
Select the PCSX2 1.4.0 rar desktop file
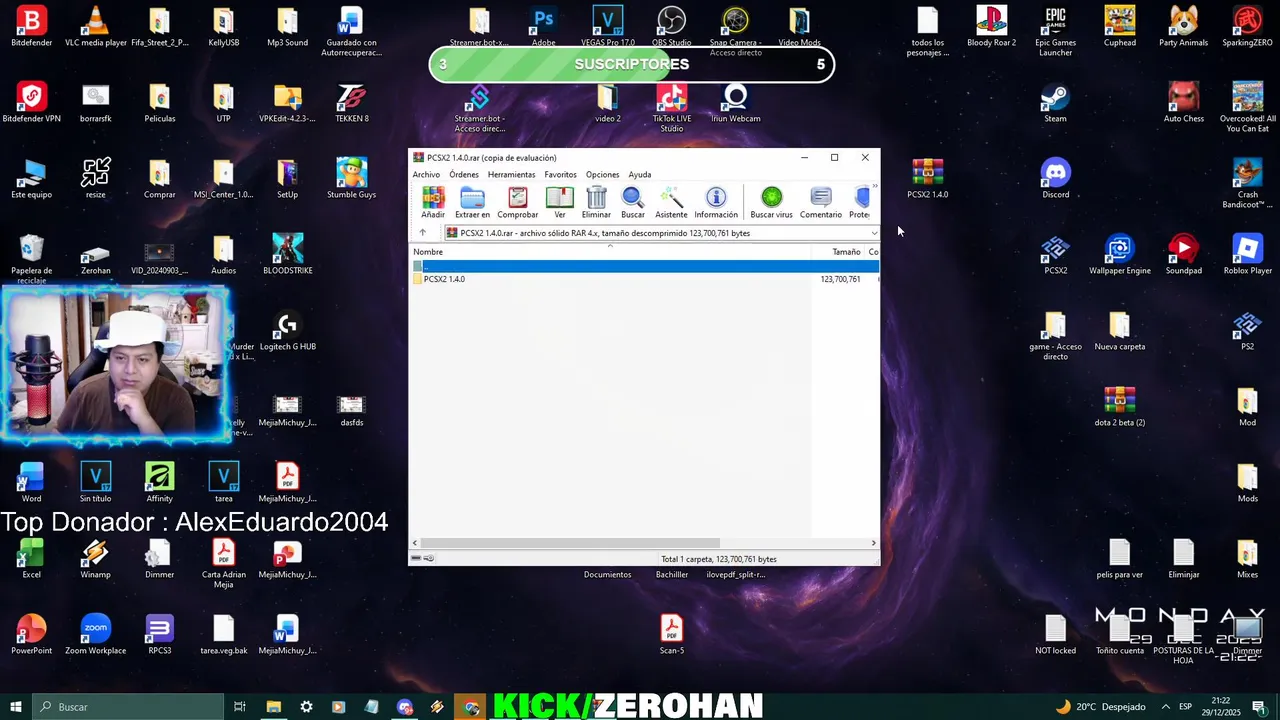(927, 179)
